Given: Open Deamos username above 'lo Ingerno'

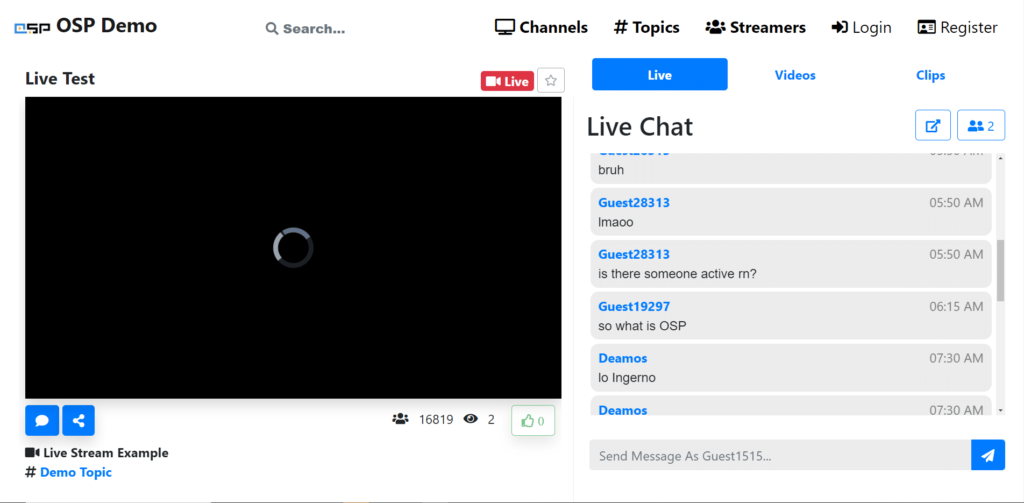Looking at the screenshot, I should coord(622,358).
